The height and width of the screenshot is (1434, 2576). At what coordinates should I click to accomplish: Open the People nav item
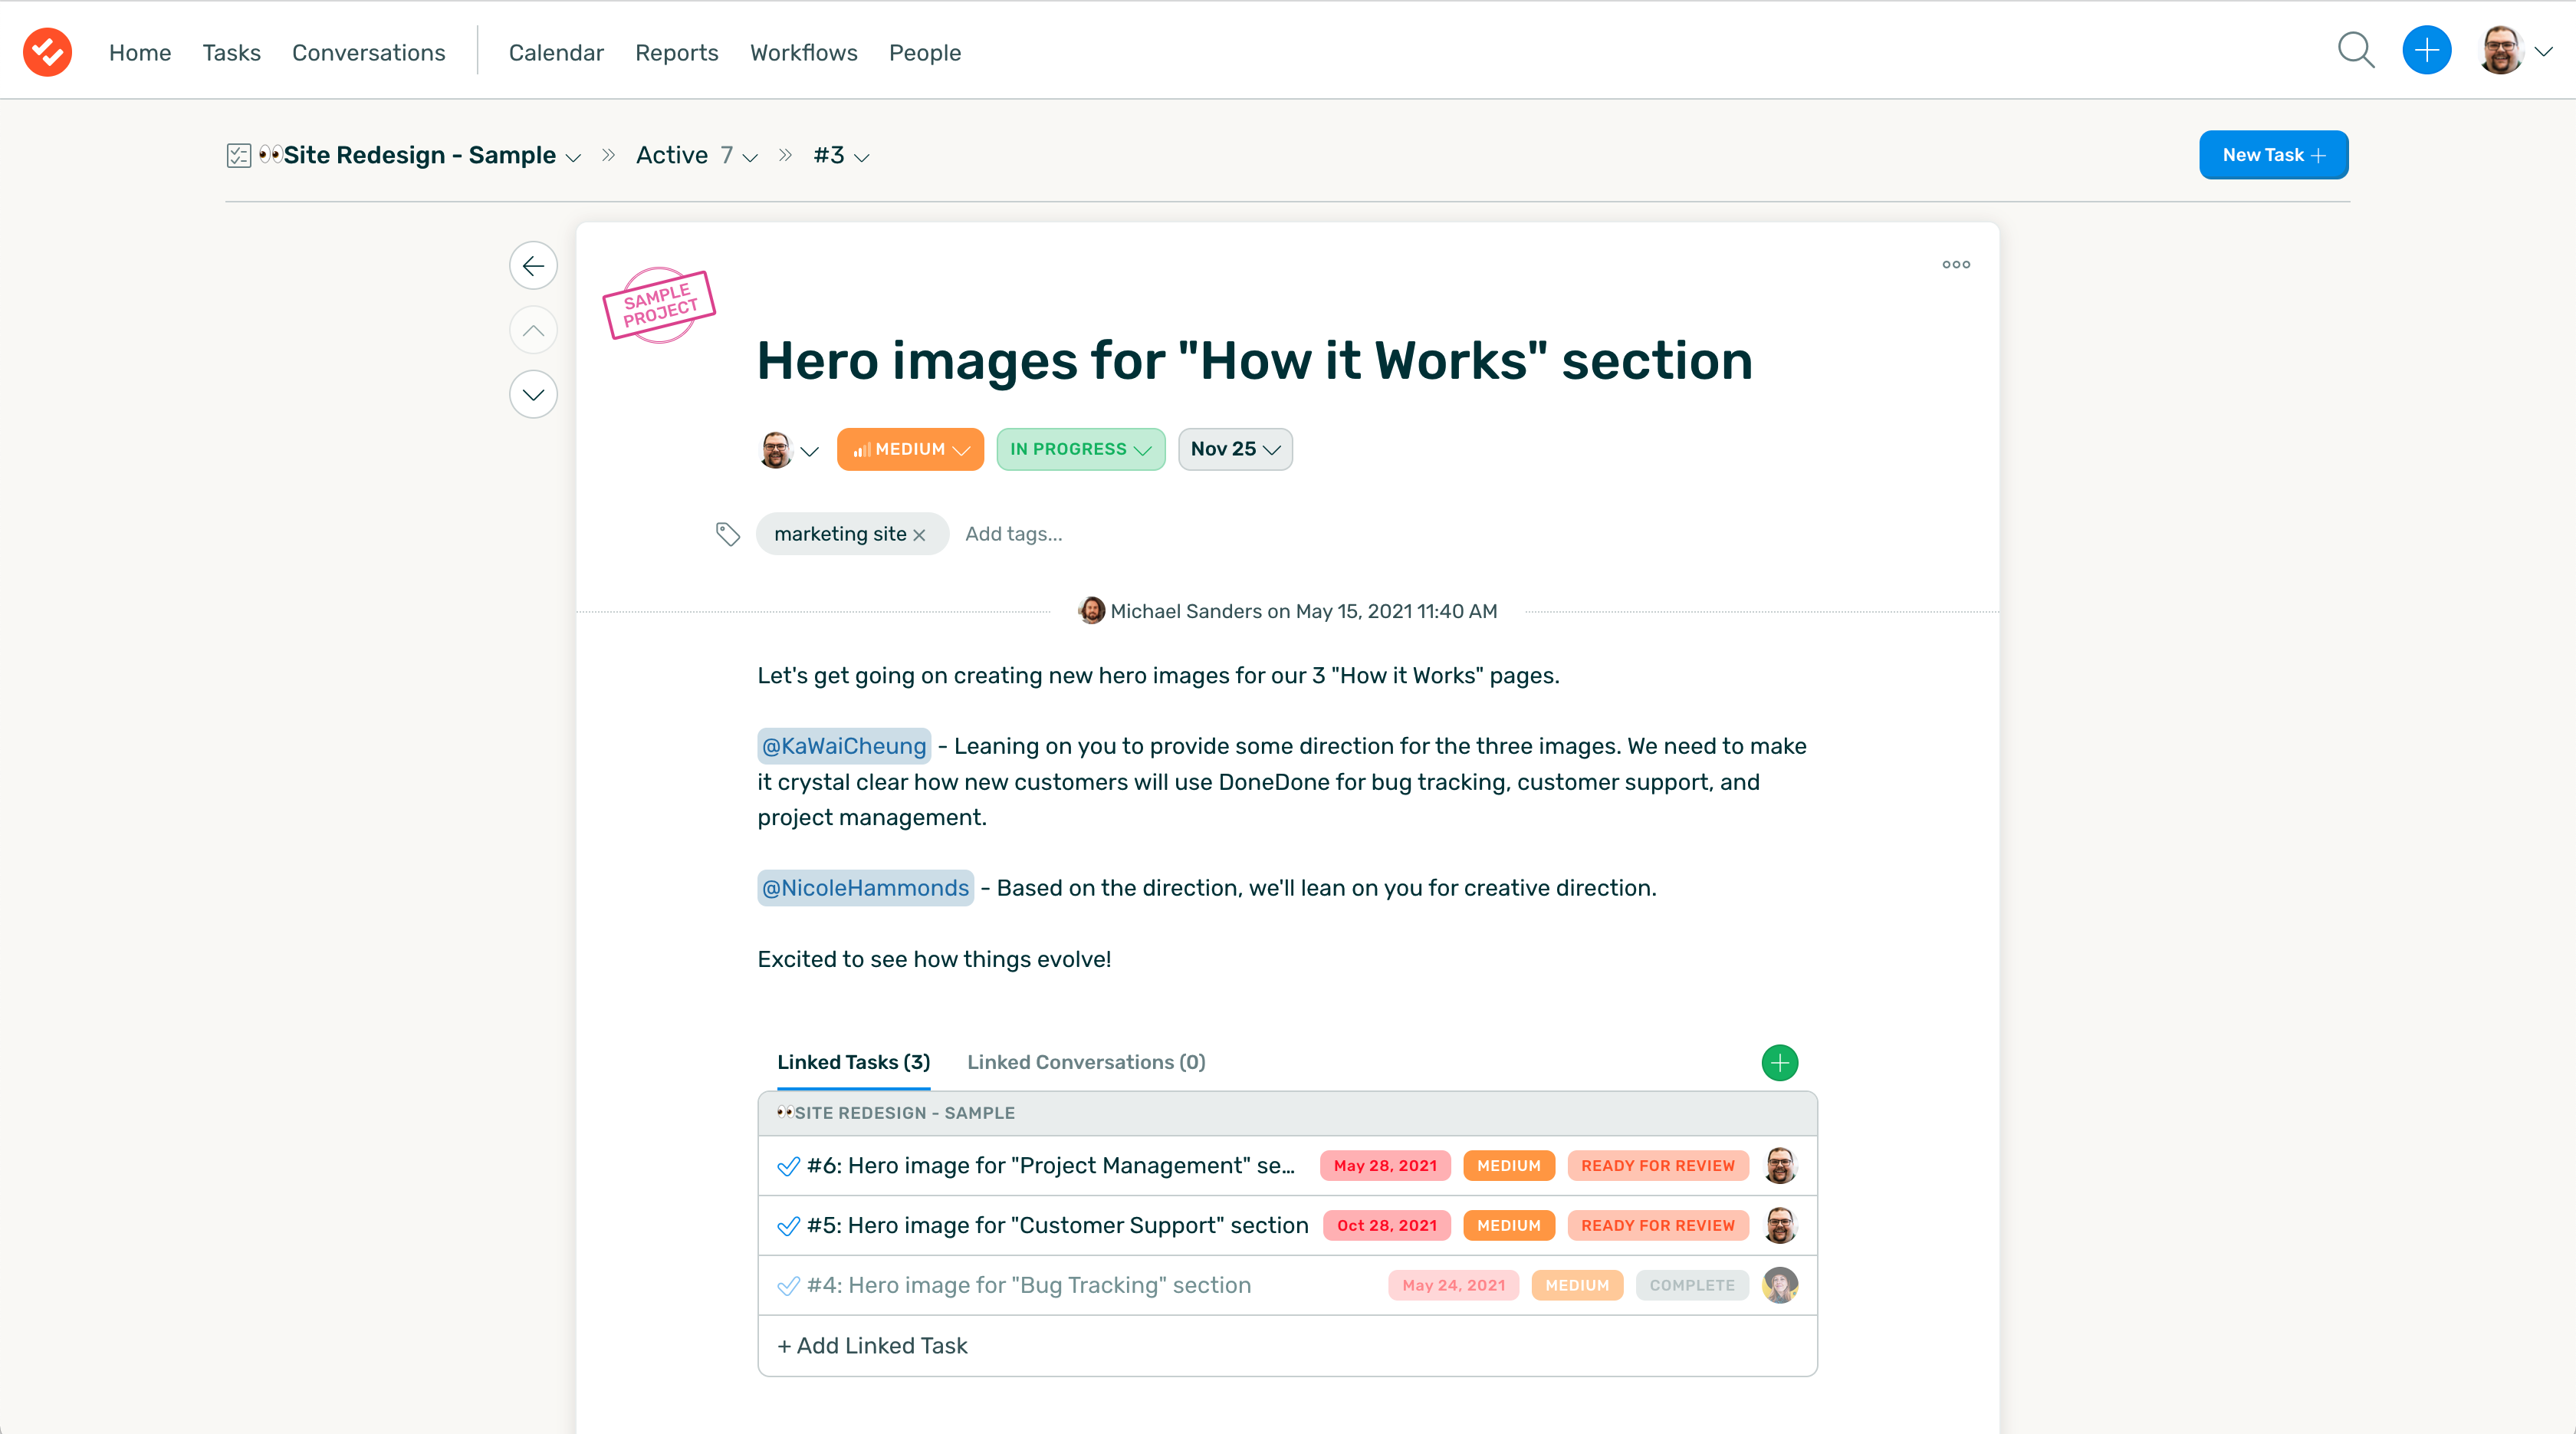tap(925, 52)
